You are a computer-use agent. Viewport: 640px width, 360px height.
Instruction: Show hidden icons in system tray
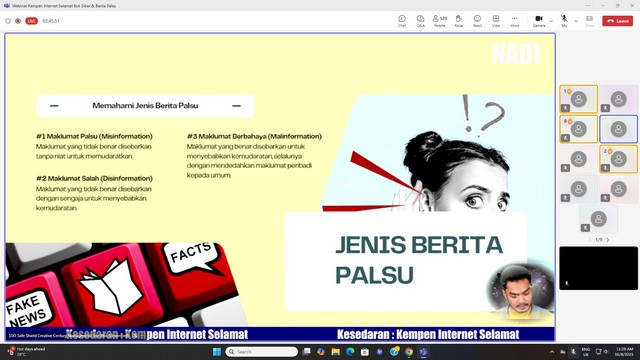point(552,351)
